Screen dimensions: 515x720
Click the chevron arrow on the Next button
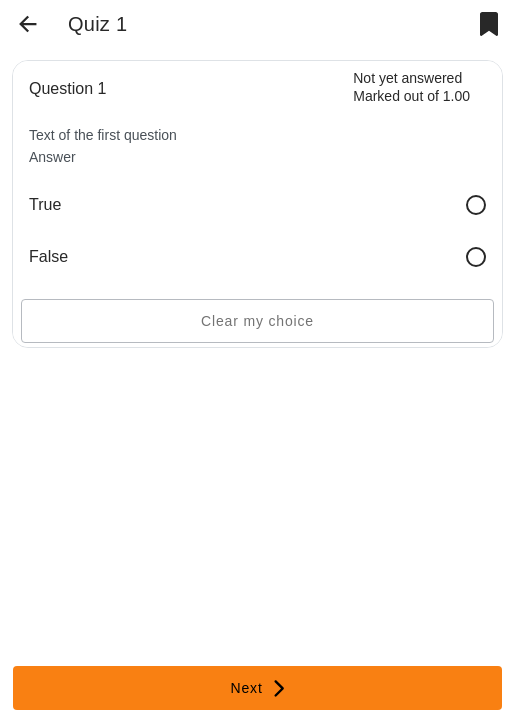click(x=279, y=688)
